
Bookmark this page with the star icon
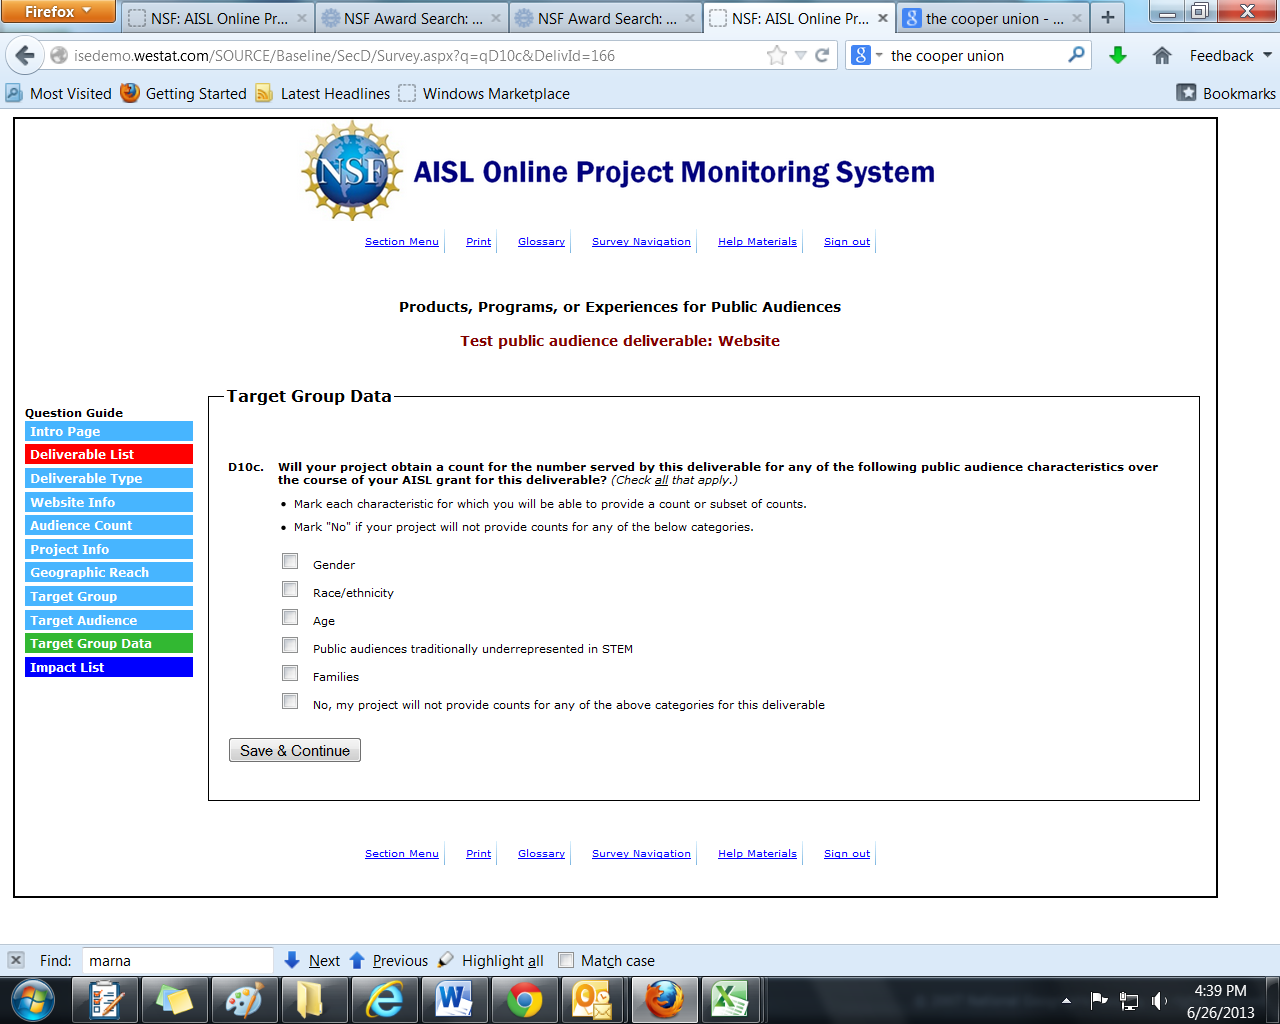[x=777, y=56]
